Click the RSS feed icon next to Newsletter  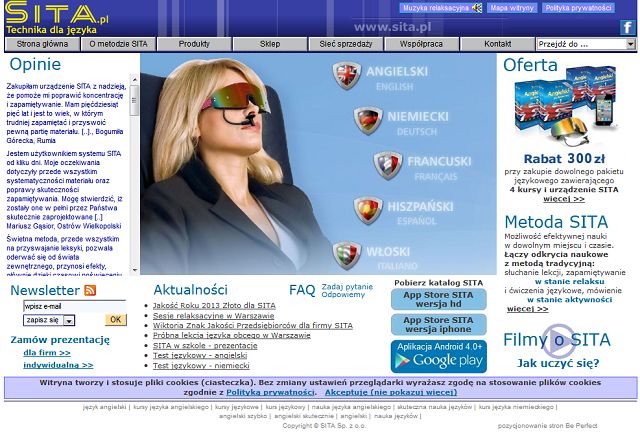point(90,290)
